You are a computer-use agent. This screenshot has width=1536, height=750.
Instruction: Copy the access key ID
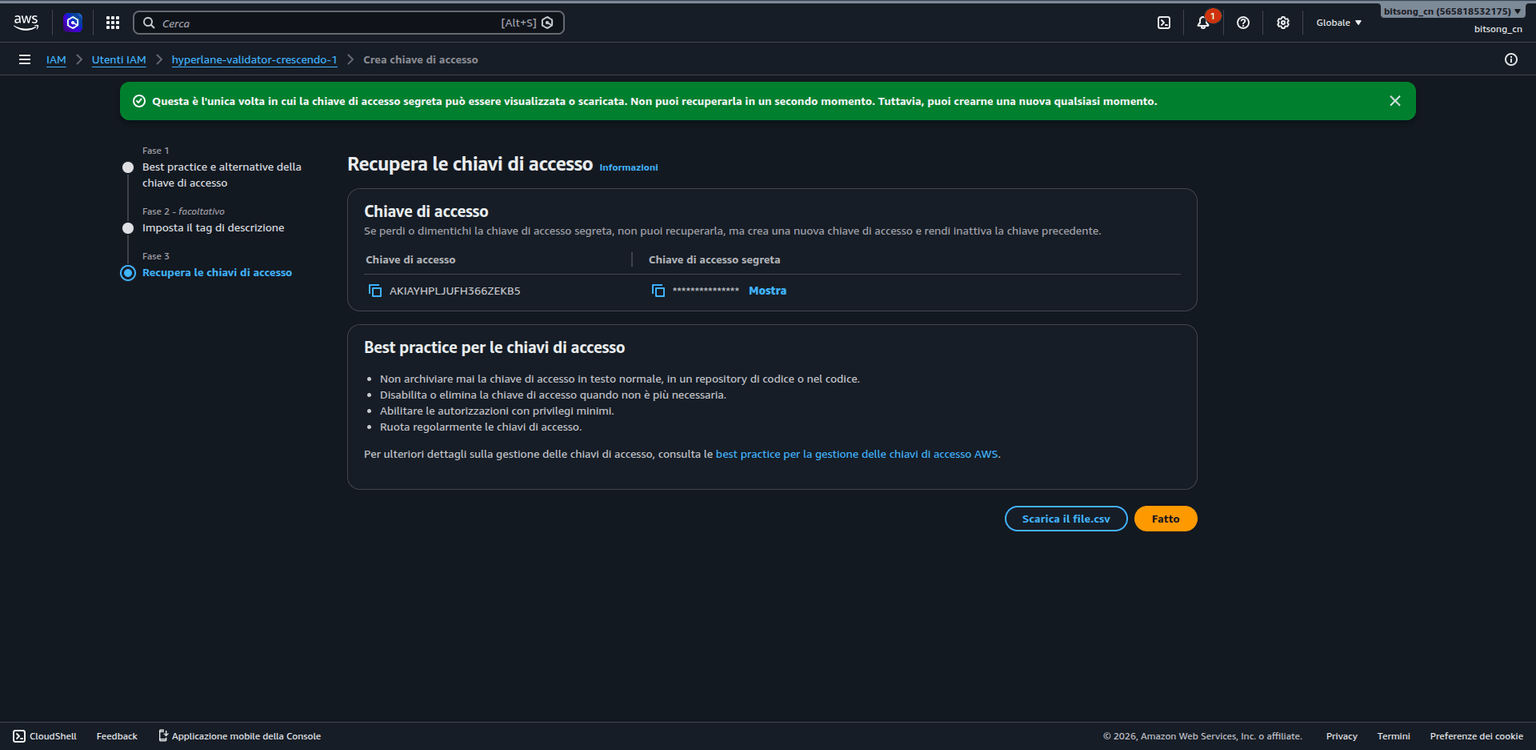pyautogui.click(x=375, y=291)
